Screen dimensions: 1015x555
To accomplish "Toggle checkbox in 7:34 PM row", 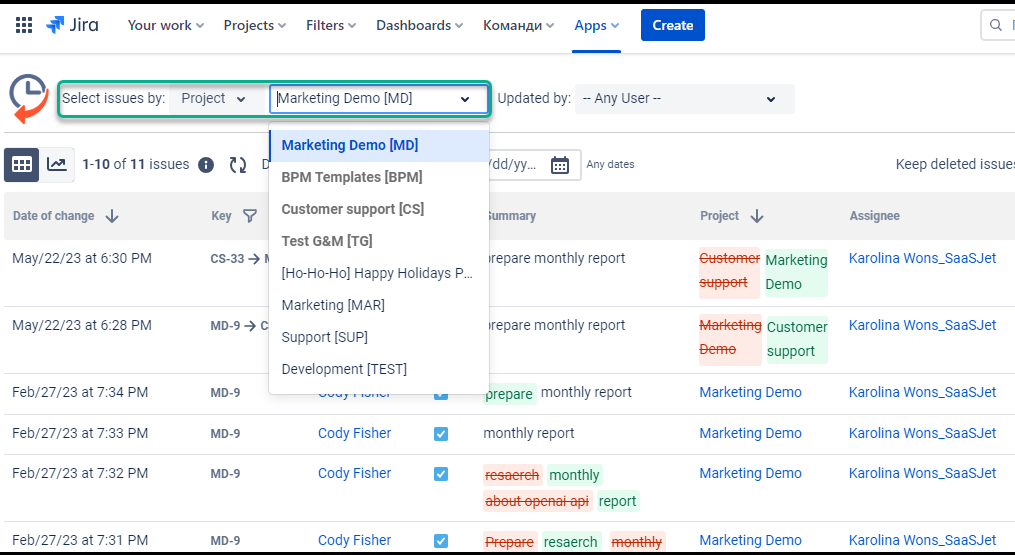I will click(441, 393).
